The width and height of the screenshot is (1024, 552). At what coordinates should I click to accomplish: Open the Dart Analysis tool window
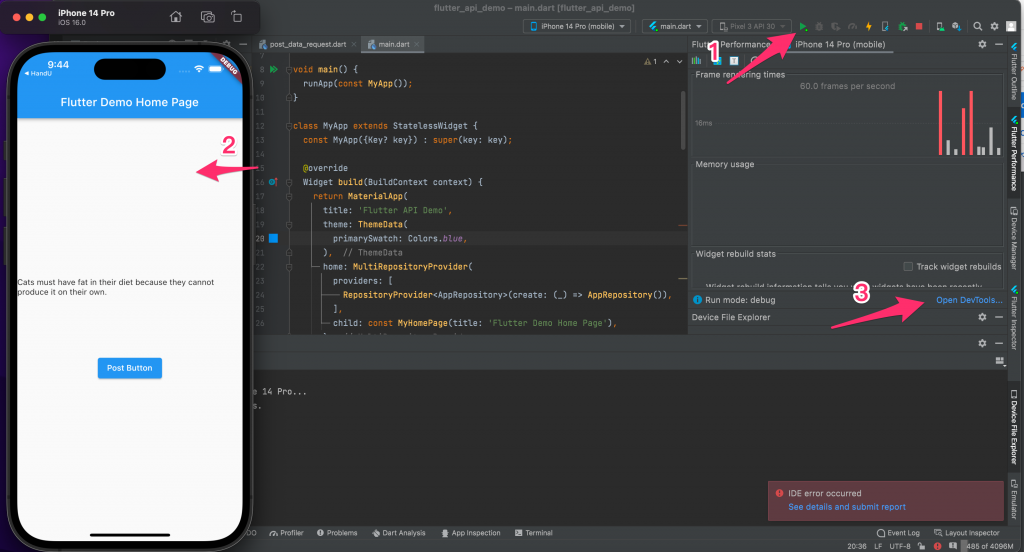[x=398, y=533]
